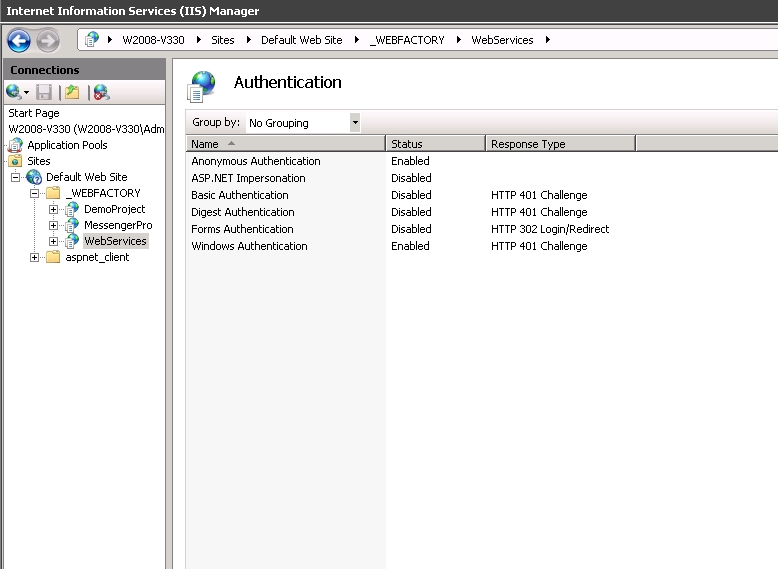This screenshot has width=778, height=569.
Task: Click the Create New Connection globe icon
Action: coord(14,92)
